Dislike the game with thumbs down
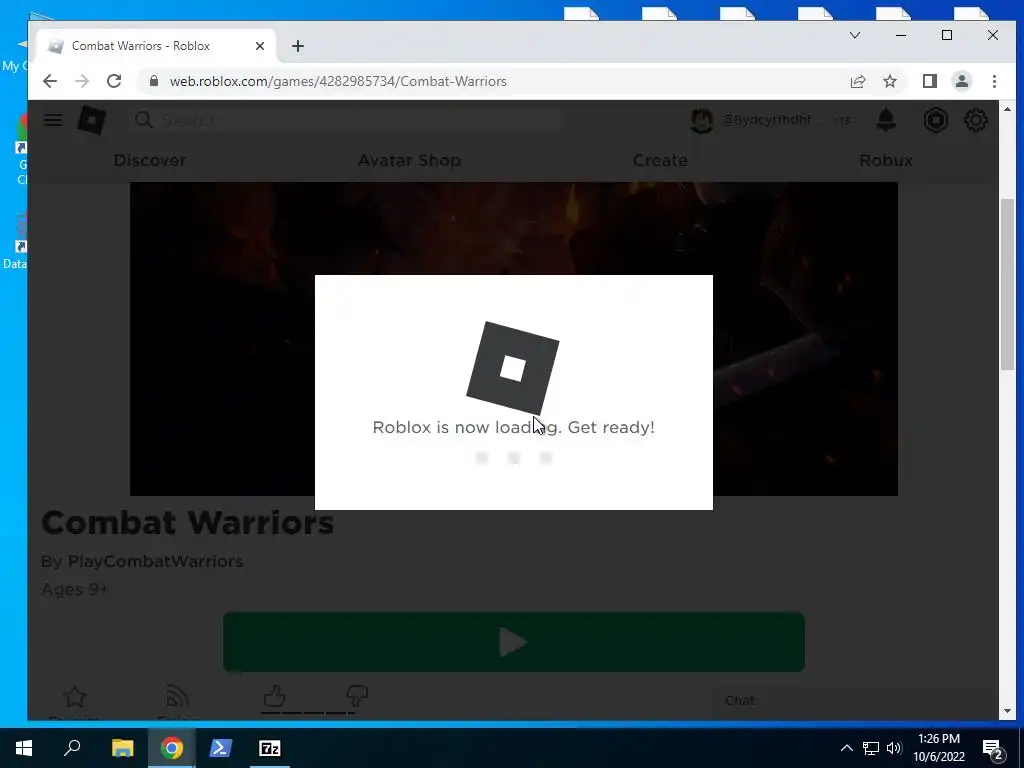 (357, 696)
